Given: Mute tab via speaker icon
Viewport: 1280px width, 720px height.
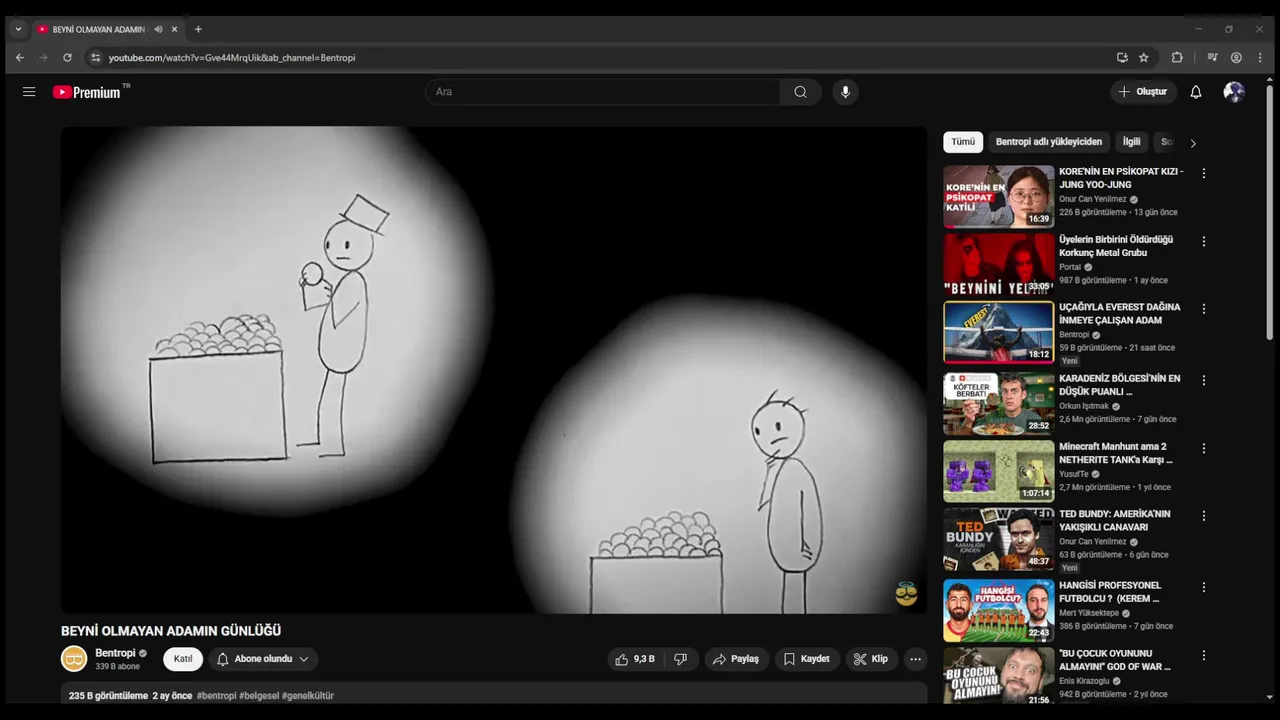Looking at the screenshot, I should 158,29.
